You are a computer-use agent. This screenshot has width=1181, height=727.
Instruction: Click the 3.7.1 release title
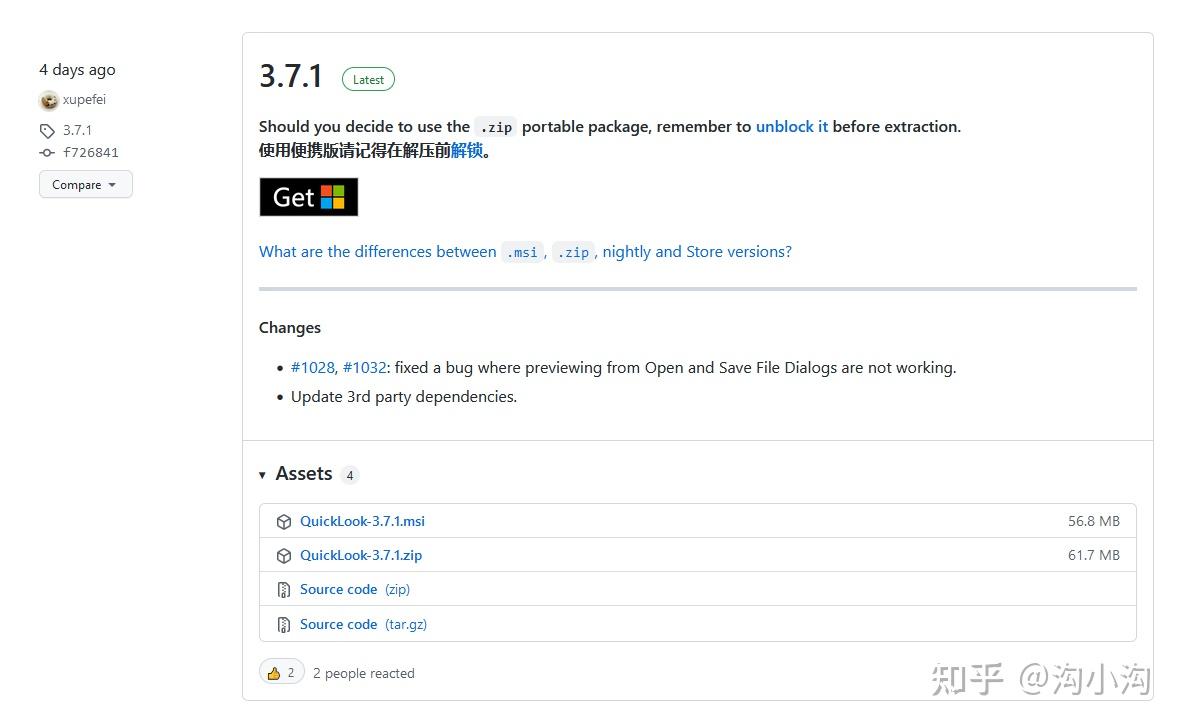(x=291, y=76)
